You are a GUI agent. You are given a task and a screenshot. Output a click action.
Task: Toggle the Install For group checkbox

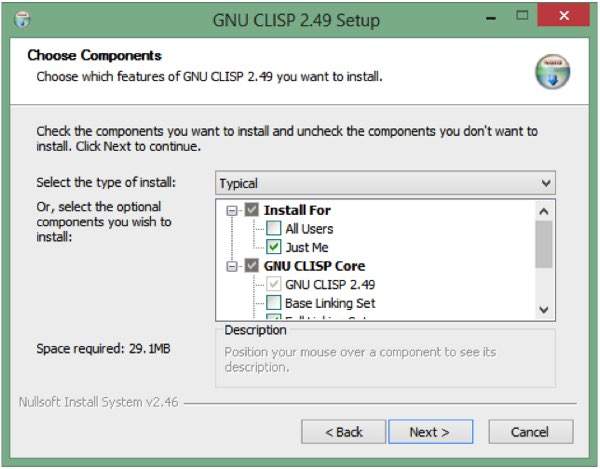pyautogui.click(x=252, y=211)
